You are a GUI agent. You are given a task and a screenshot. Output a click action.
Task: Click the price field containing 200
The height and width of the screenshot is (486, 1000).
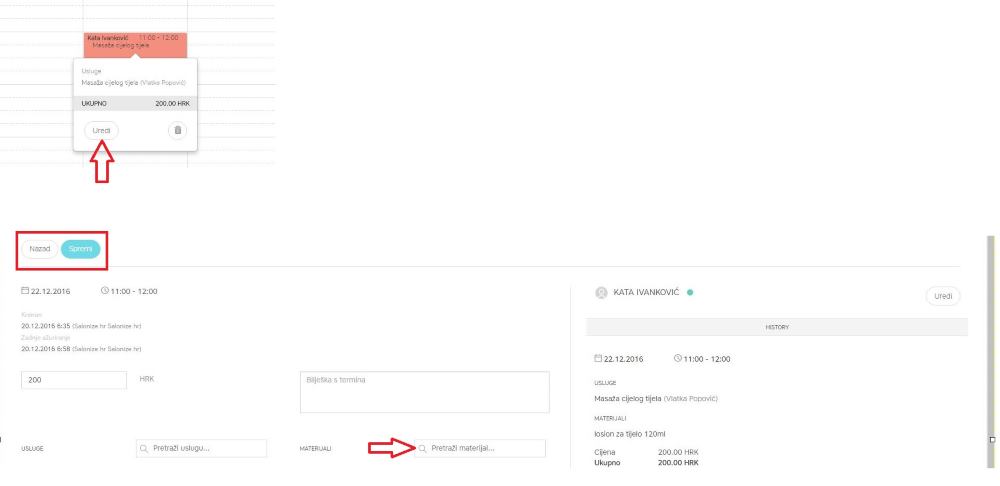coord(74,380)
